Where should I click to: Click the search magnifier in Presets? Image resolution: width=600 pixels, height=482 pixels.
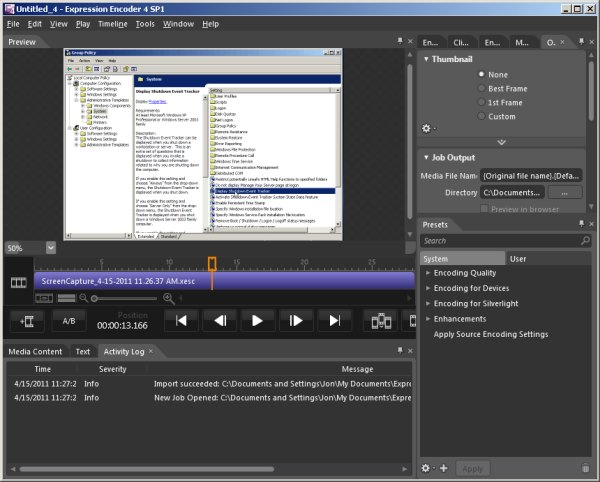coord(585,241)
